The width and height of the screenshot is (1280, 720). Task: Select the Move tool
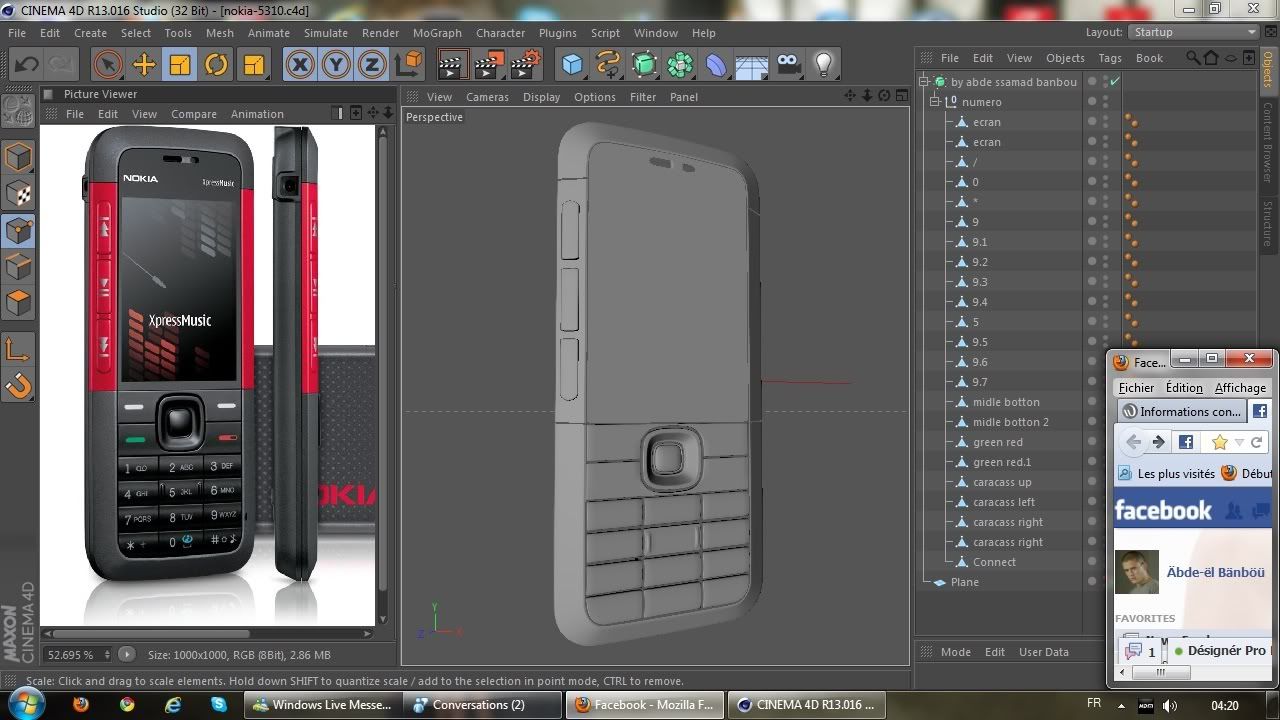[144, 65]
